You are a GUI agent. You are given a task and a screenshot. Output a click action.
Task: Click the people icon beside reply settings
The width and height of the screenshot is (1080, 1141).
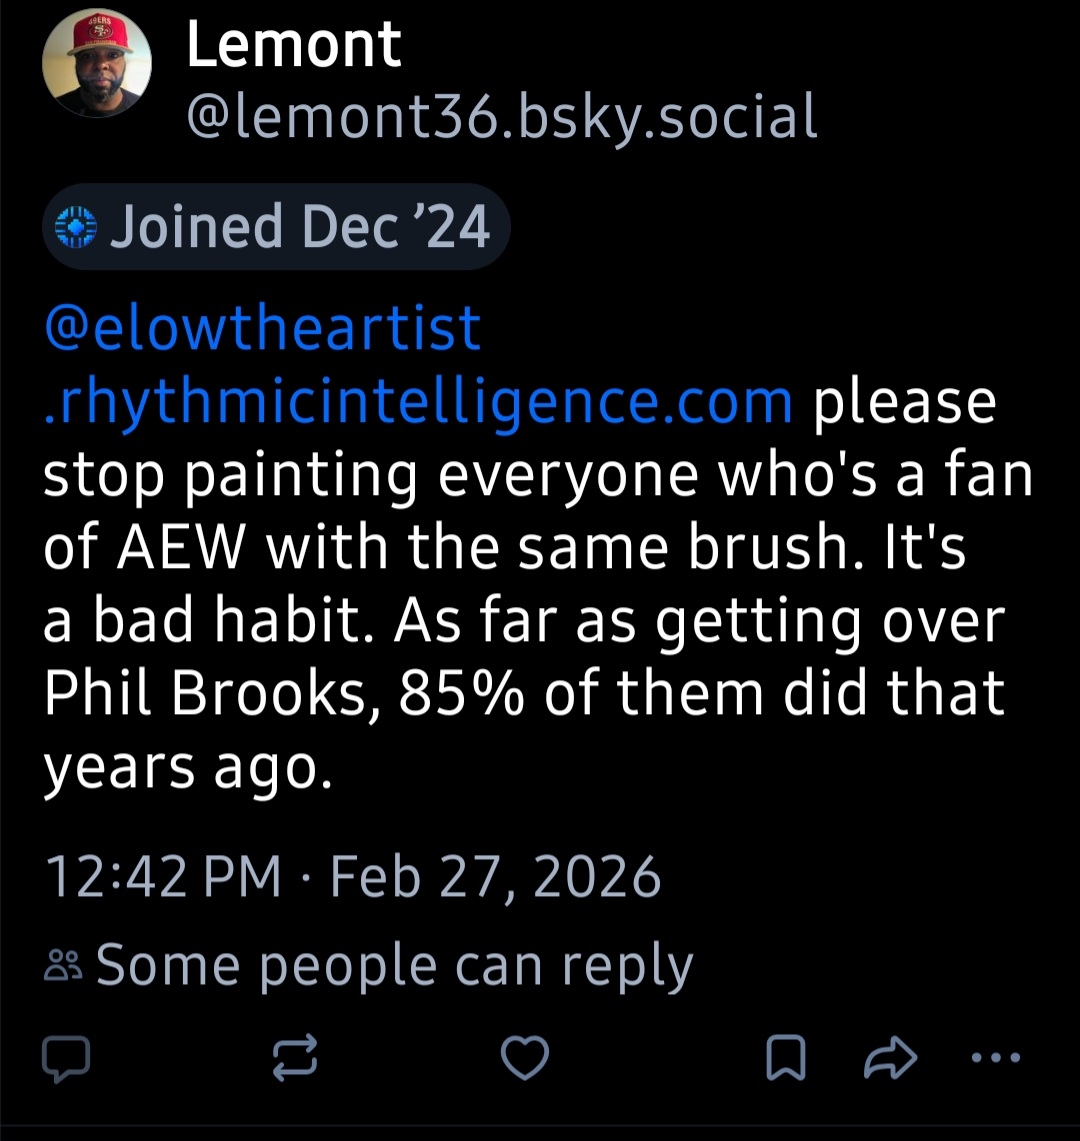click(66, 967)
